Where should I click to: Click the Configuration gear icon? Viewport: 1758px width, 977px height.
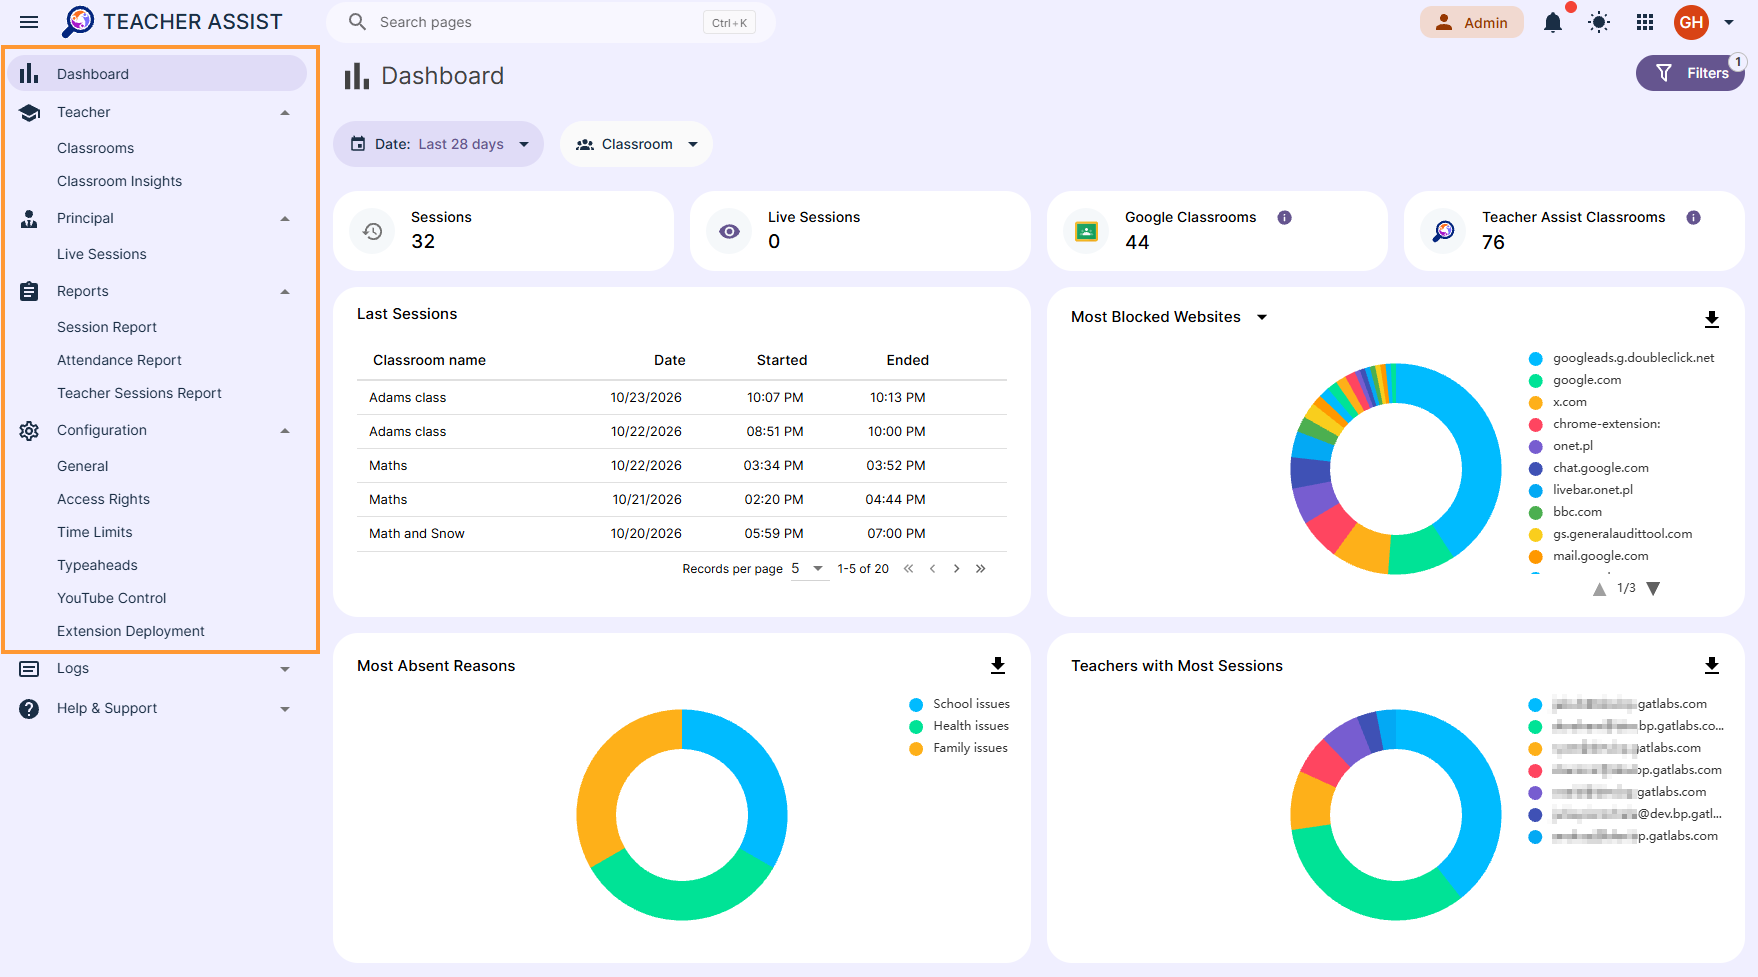click(29, 431)
